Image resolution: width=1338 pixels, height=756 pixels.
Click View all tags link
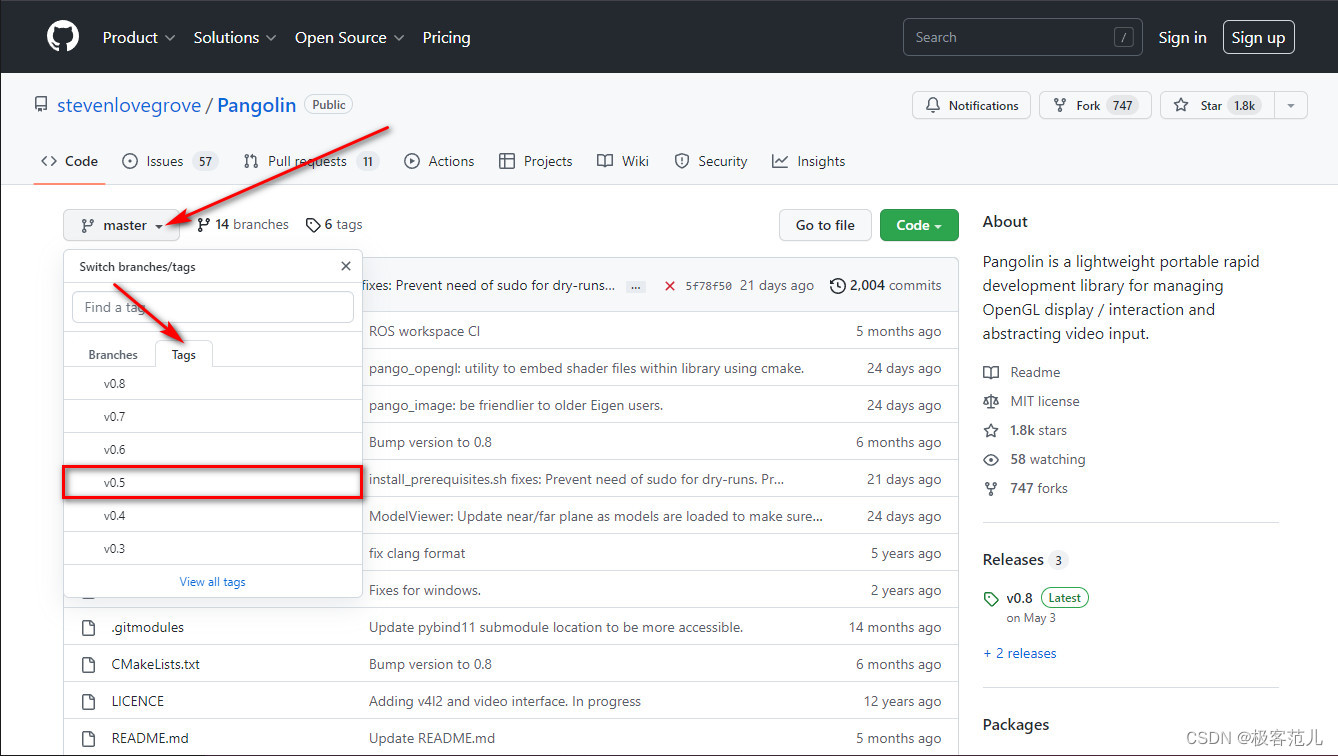coord(212,581)
